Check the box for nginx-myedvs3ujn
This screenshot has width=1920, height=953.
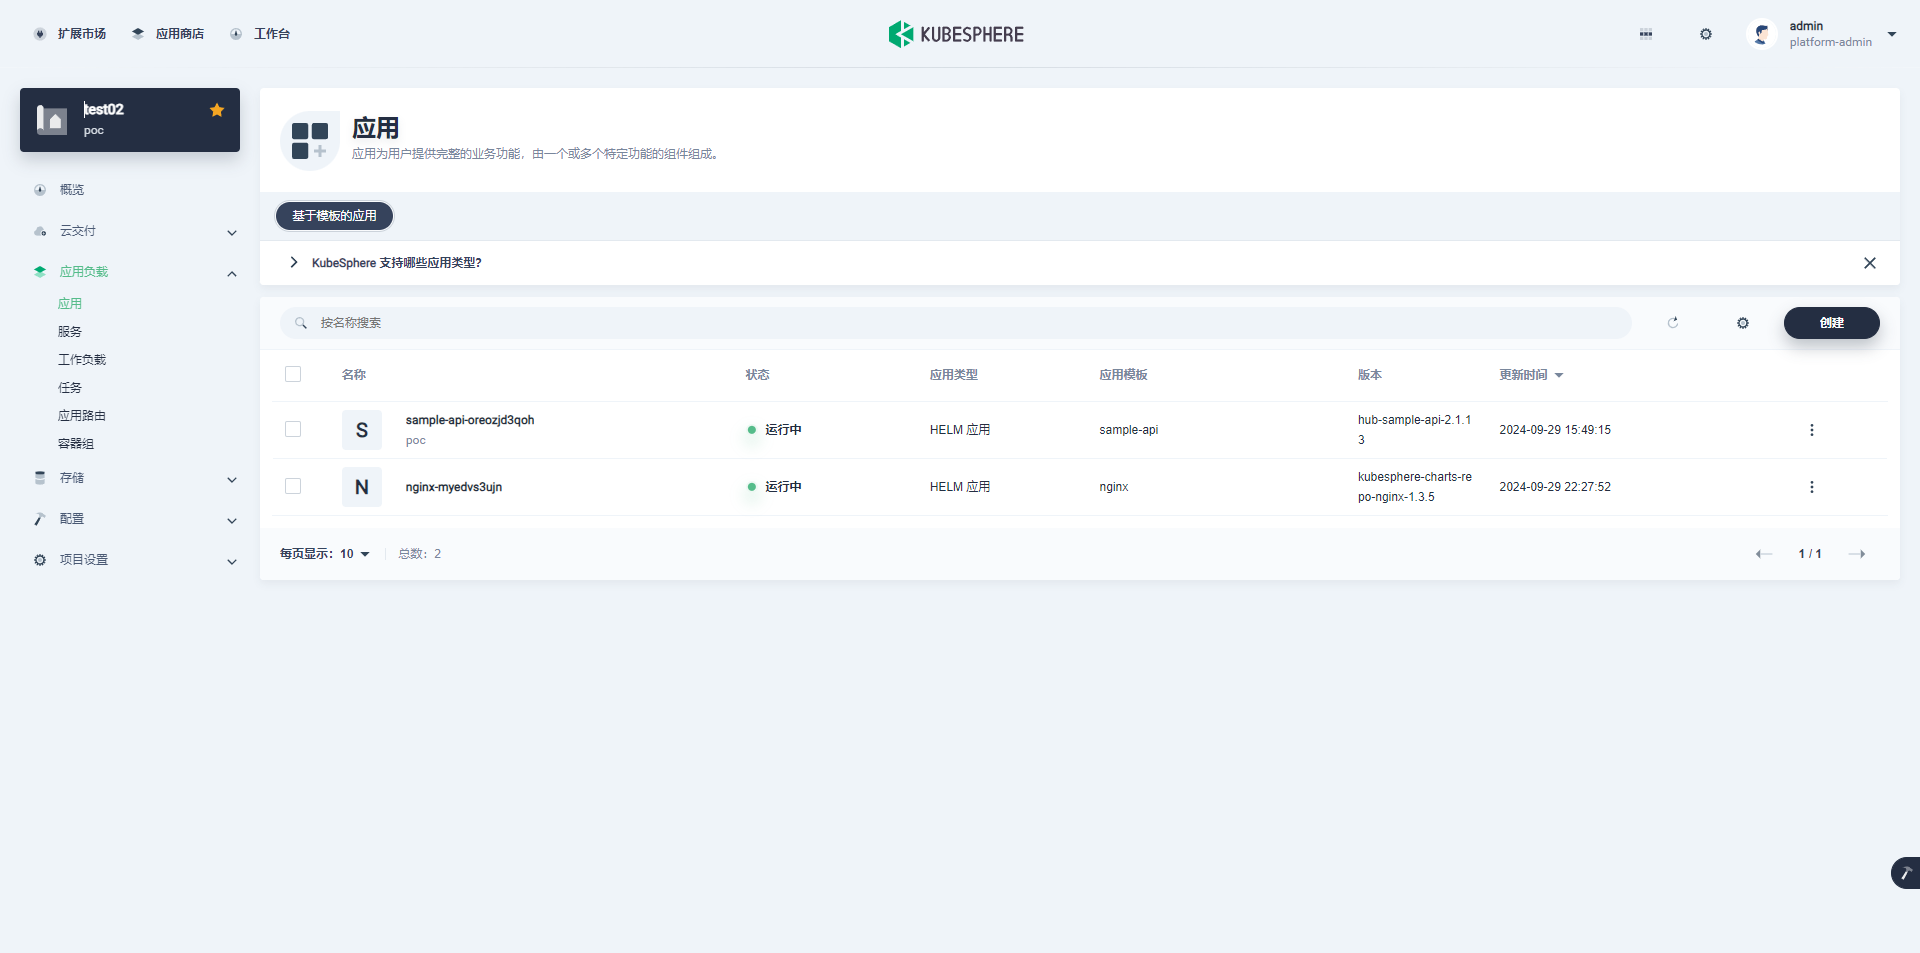point(293,486)
